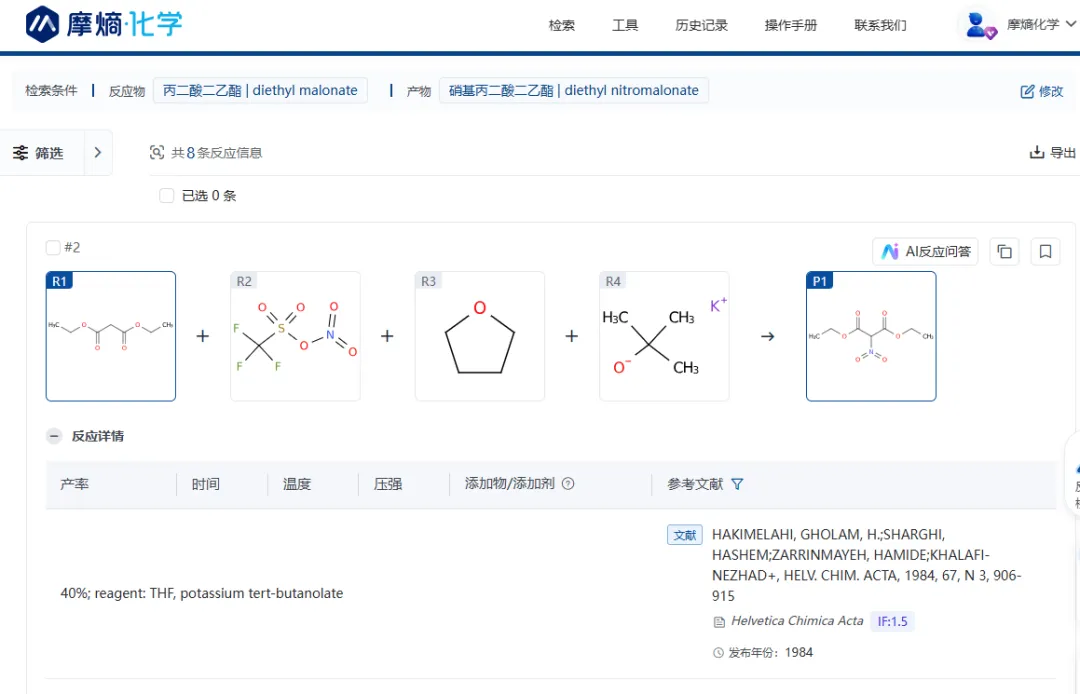Bookmark reaction #2
The width and height of the screenshot is (1080, 694).
[x=1045, y=252]
